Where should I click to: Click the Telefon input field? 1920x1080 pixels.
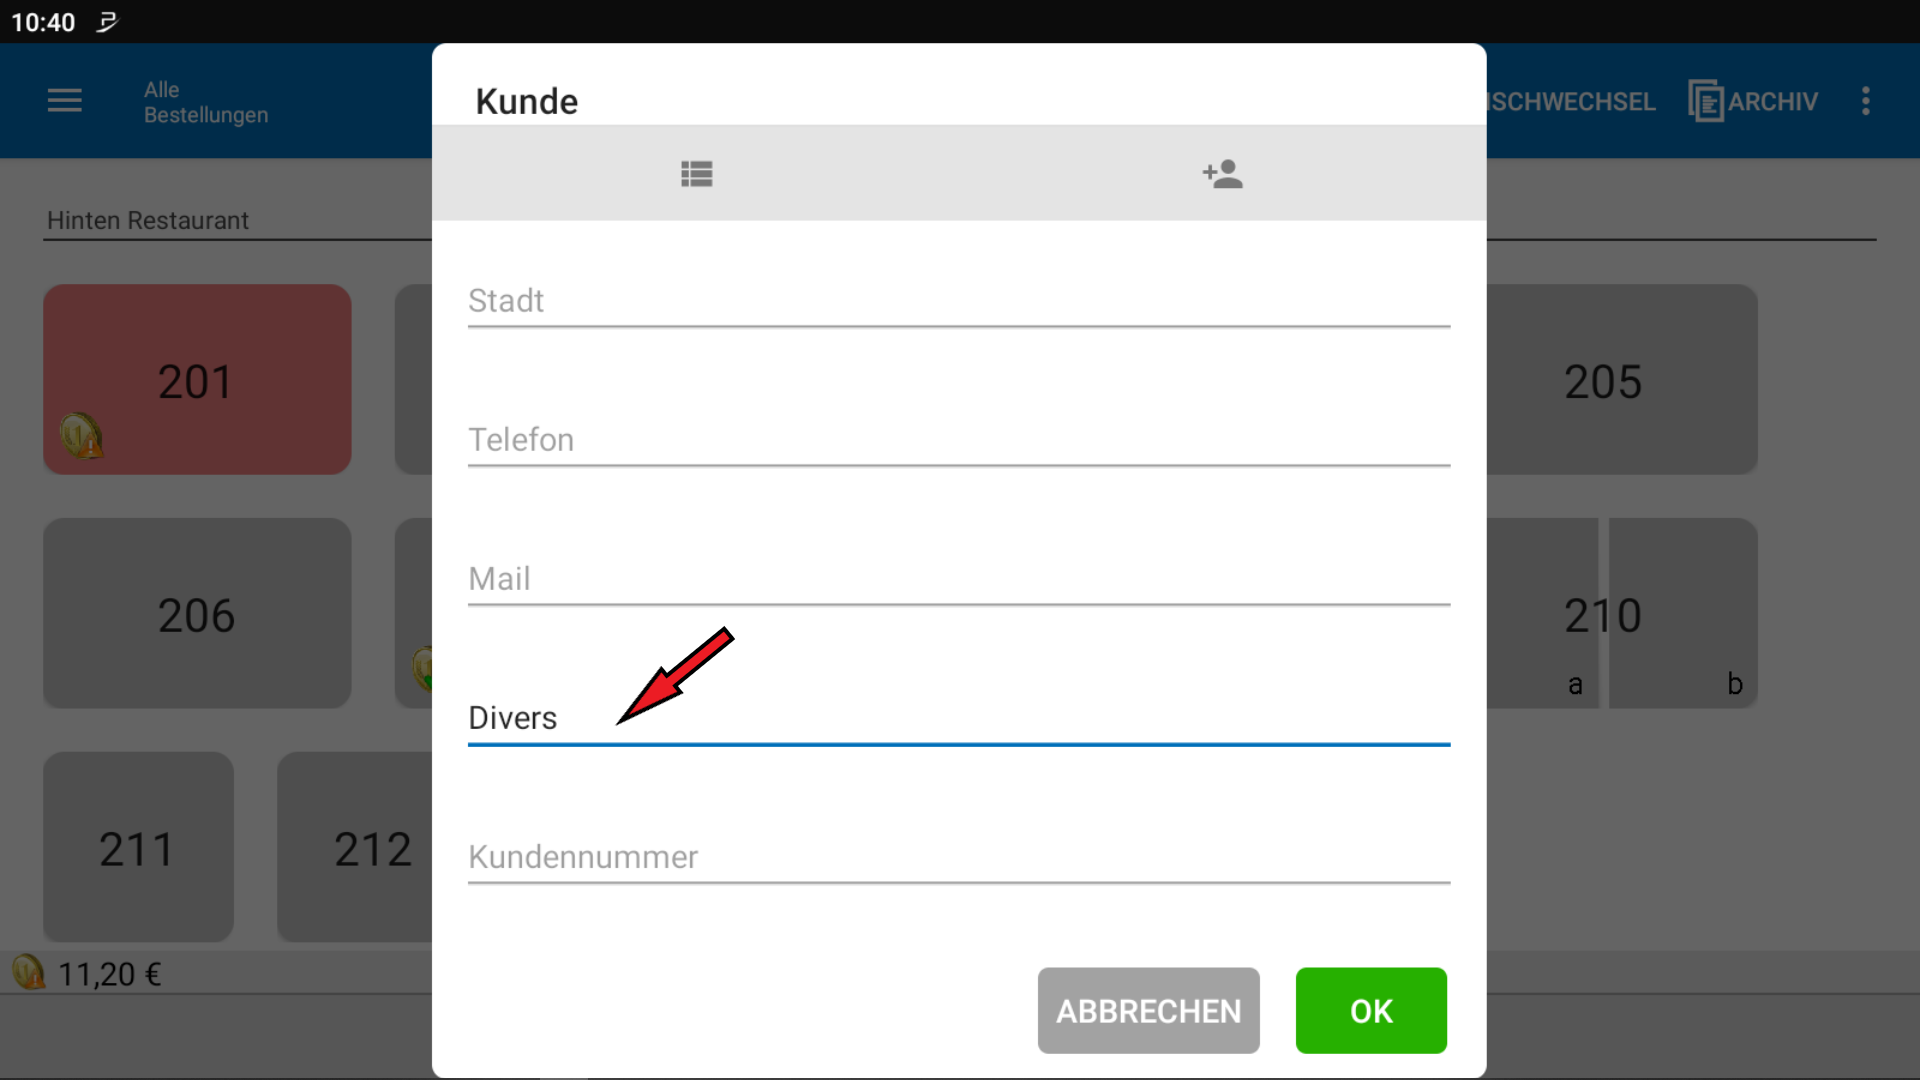958,439
